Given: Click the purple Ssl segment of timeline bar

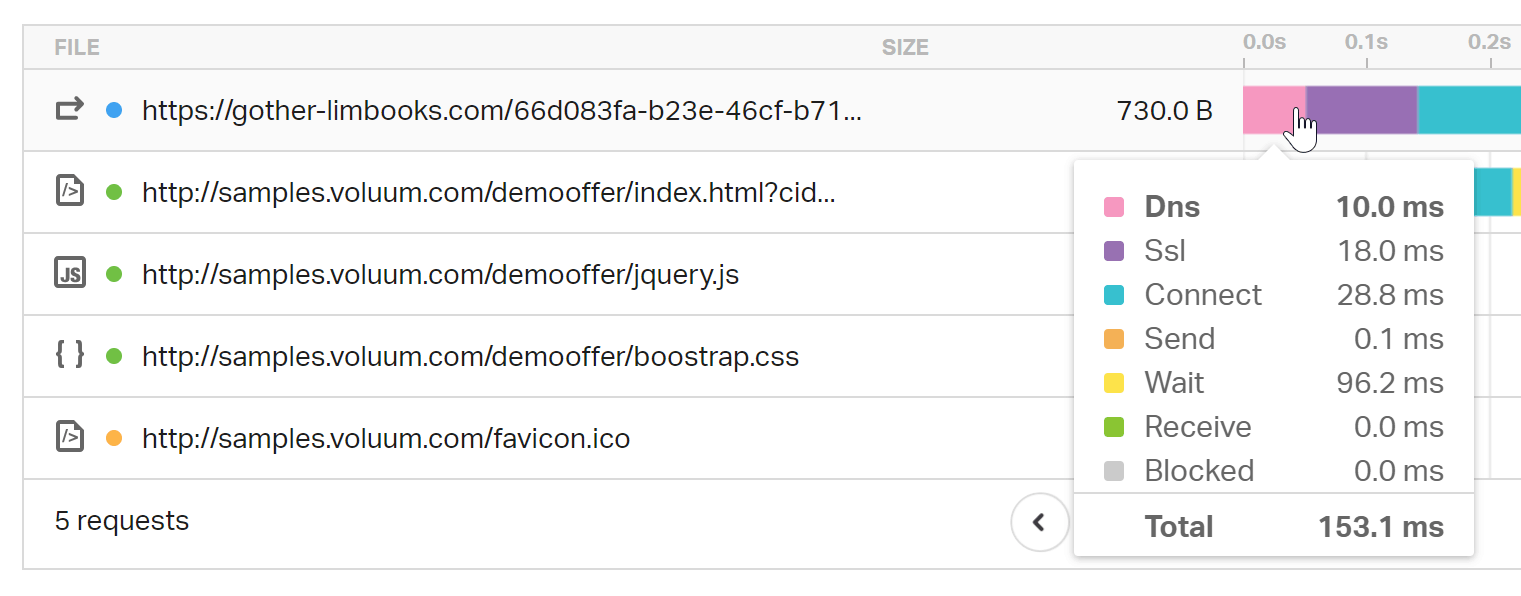Looking at the screenshot, I should click(1362, 110).
